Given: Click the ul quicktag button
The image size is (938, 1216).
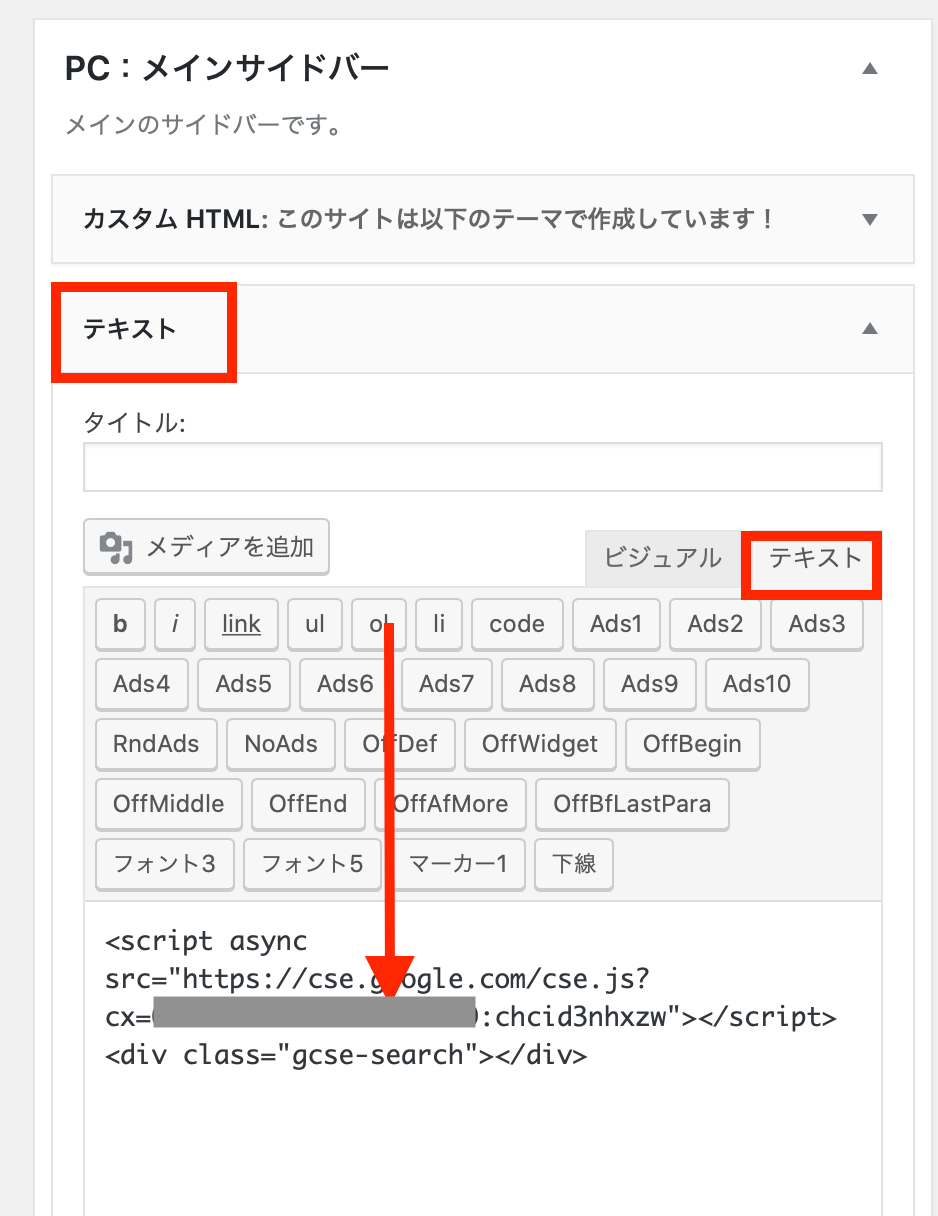Looking at the screenshot, I should click(x=315, y=624).
